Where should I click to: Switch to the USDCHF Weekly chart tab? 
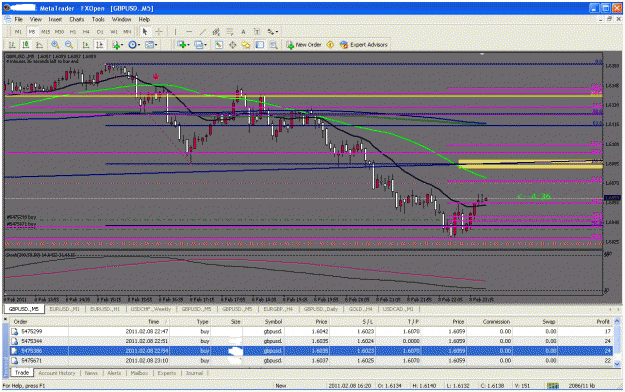(151, 309)
